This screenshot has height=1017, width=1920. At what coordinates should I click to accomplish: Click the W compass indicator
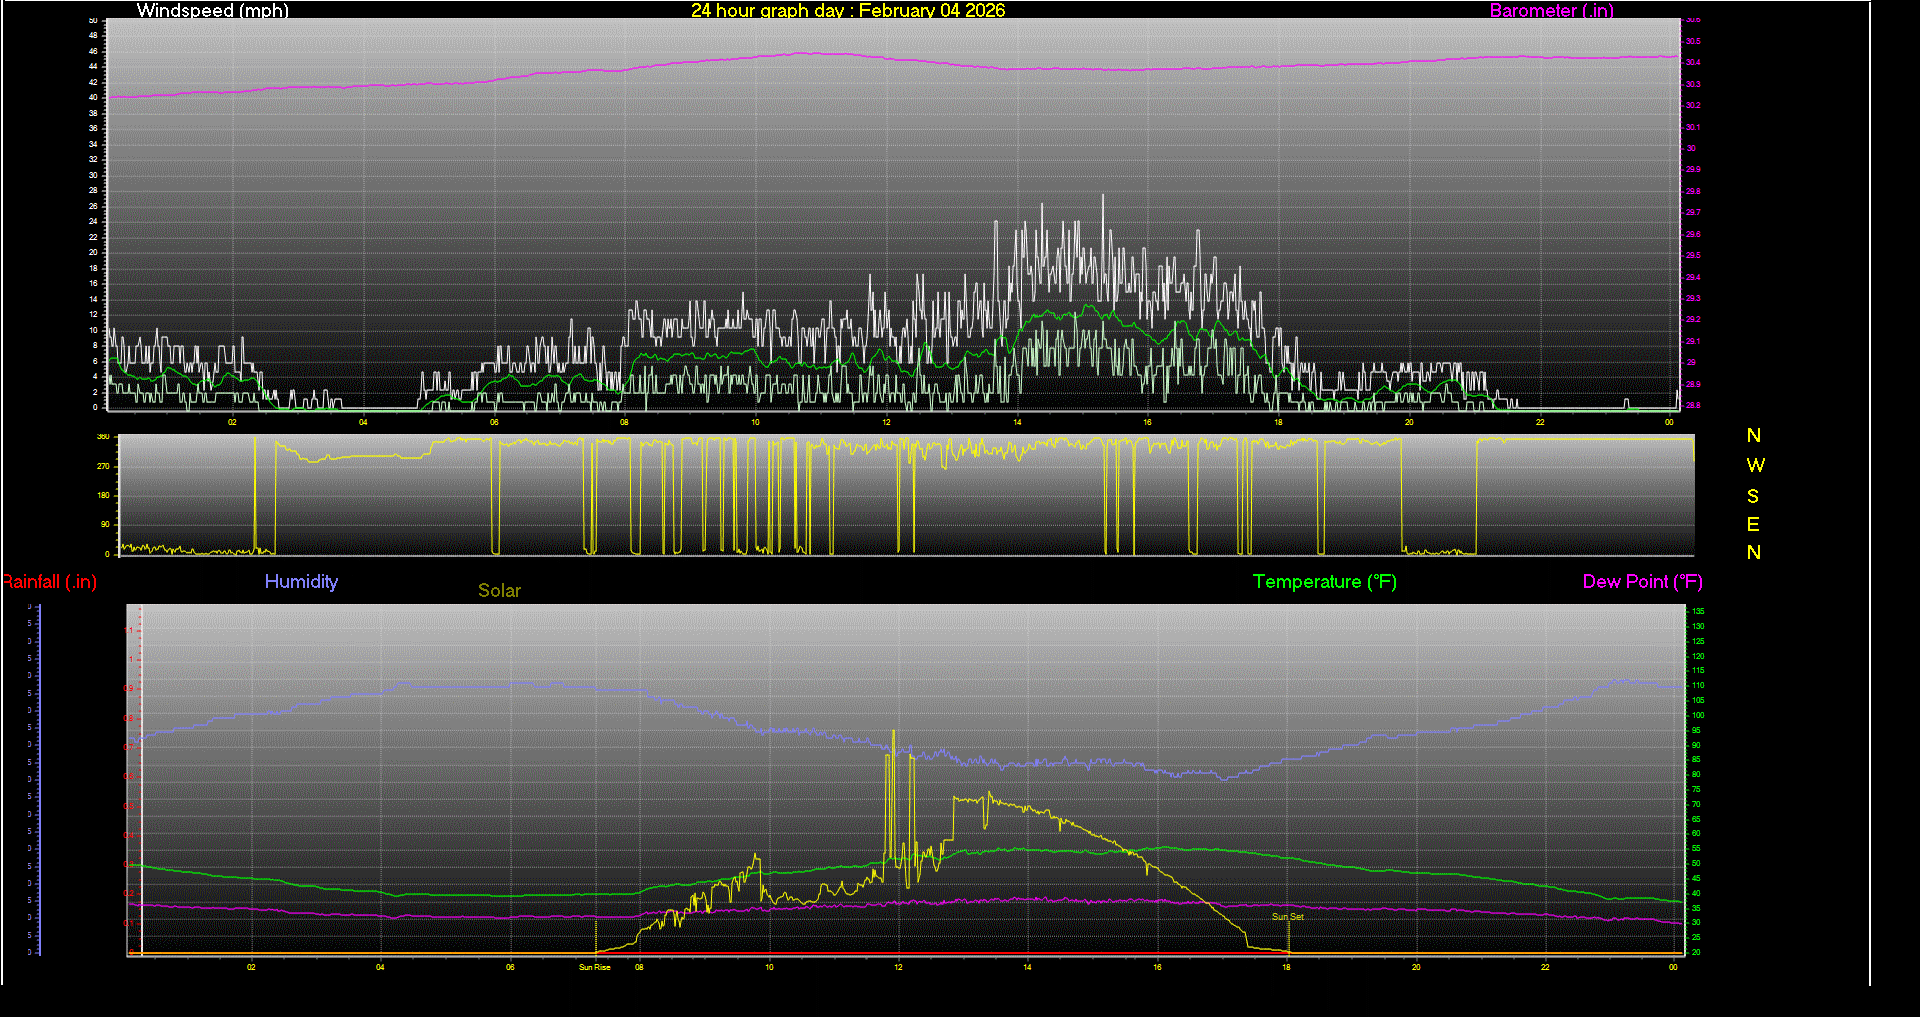(1753, 464)
